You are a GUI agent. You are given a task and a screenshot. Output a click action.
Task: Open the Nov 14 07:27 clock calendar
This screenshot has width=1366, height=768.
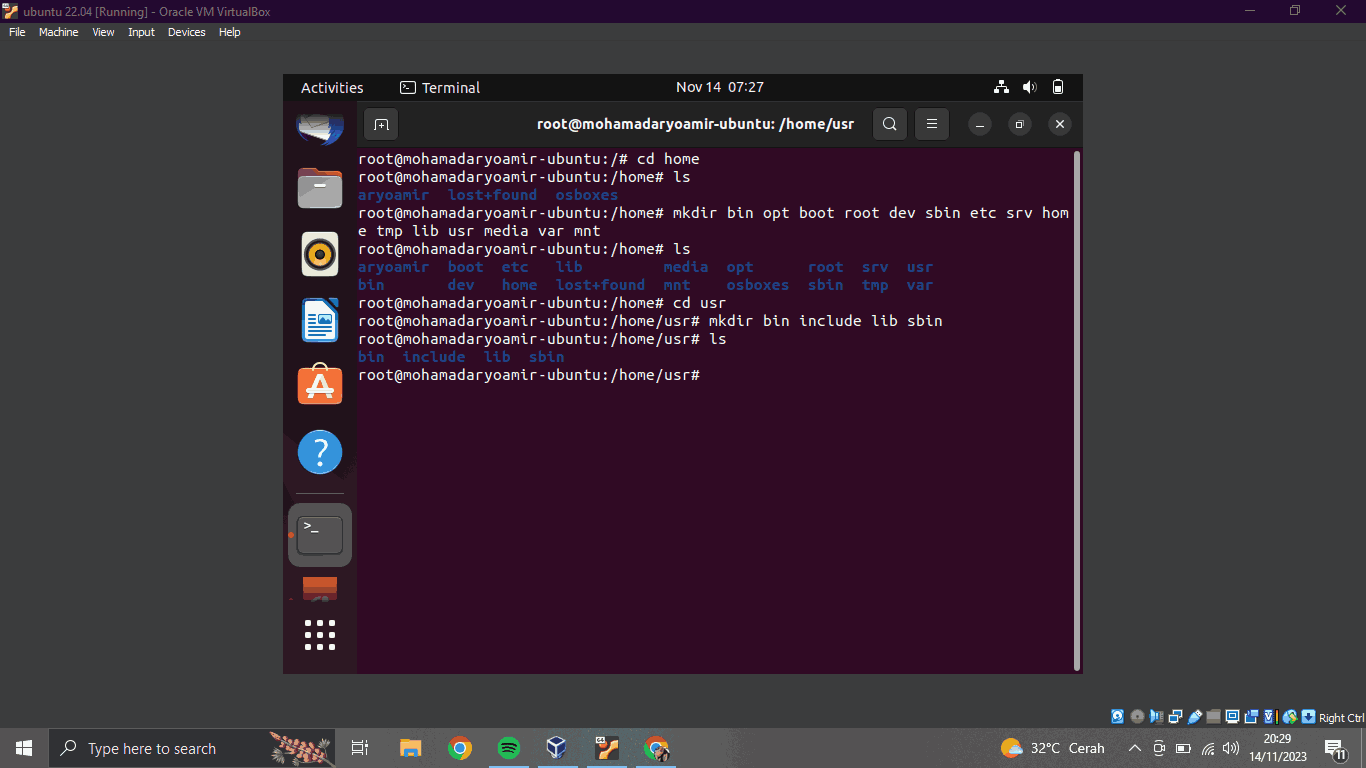720,87
